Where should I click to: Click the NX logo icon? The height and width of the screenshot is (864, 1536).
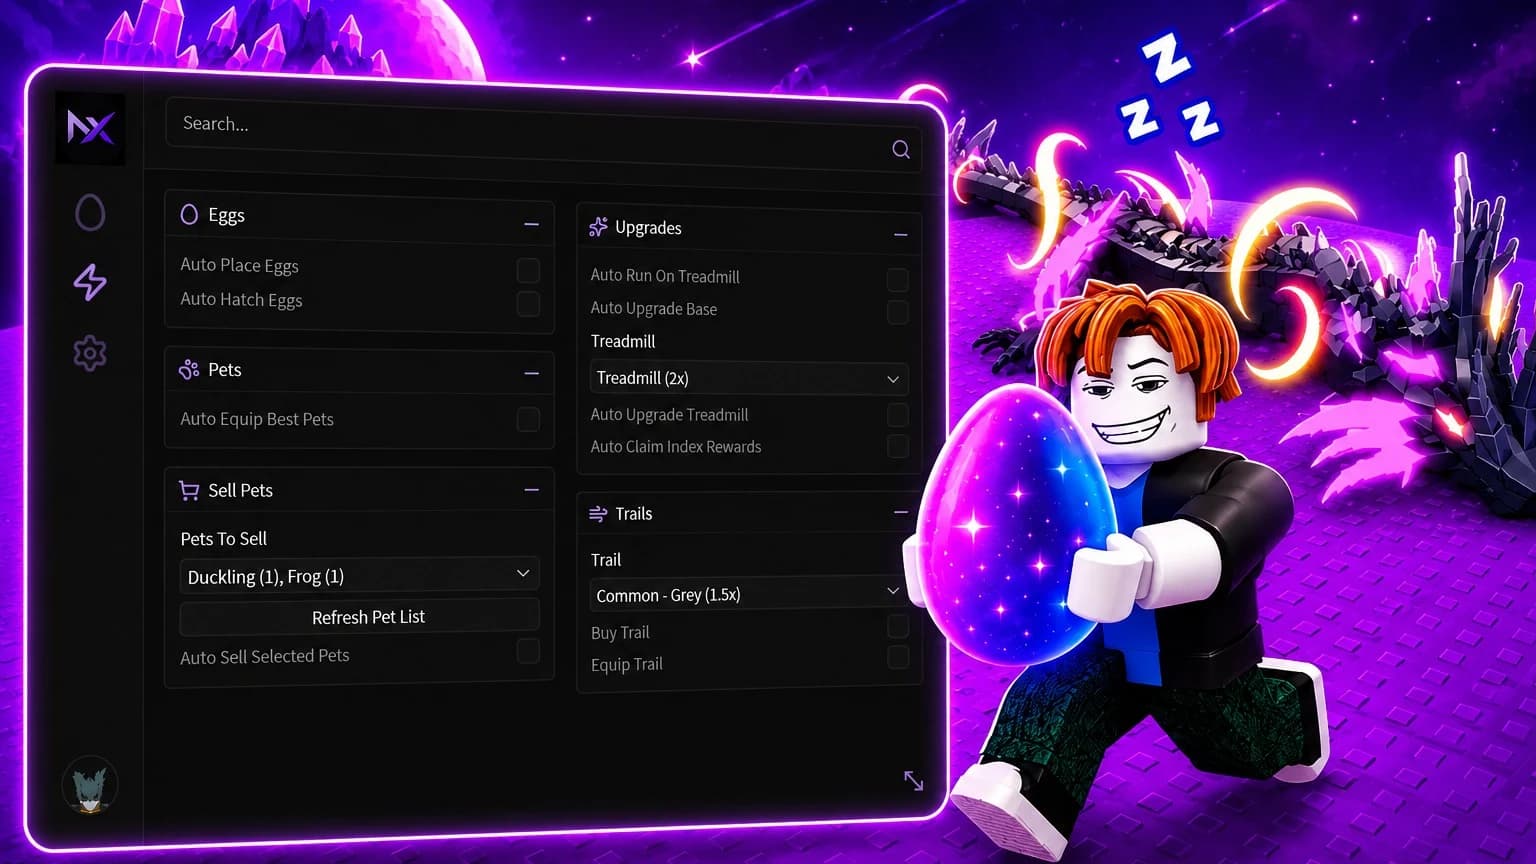90,127
